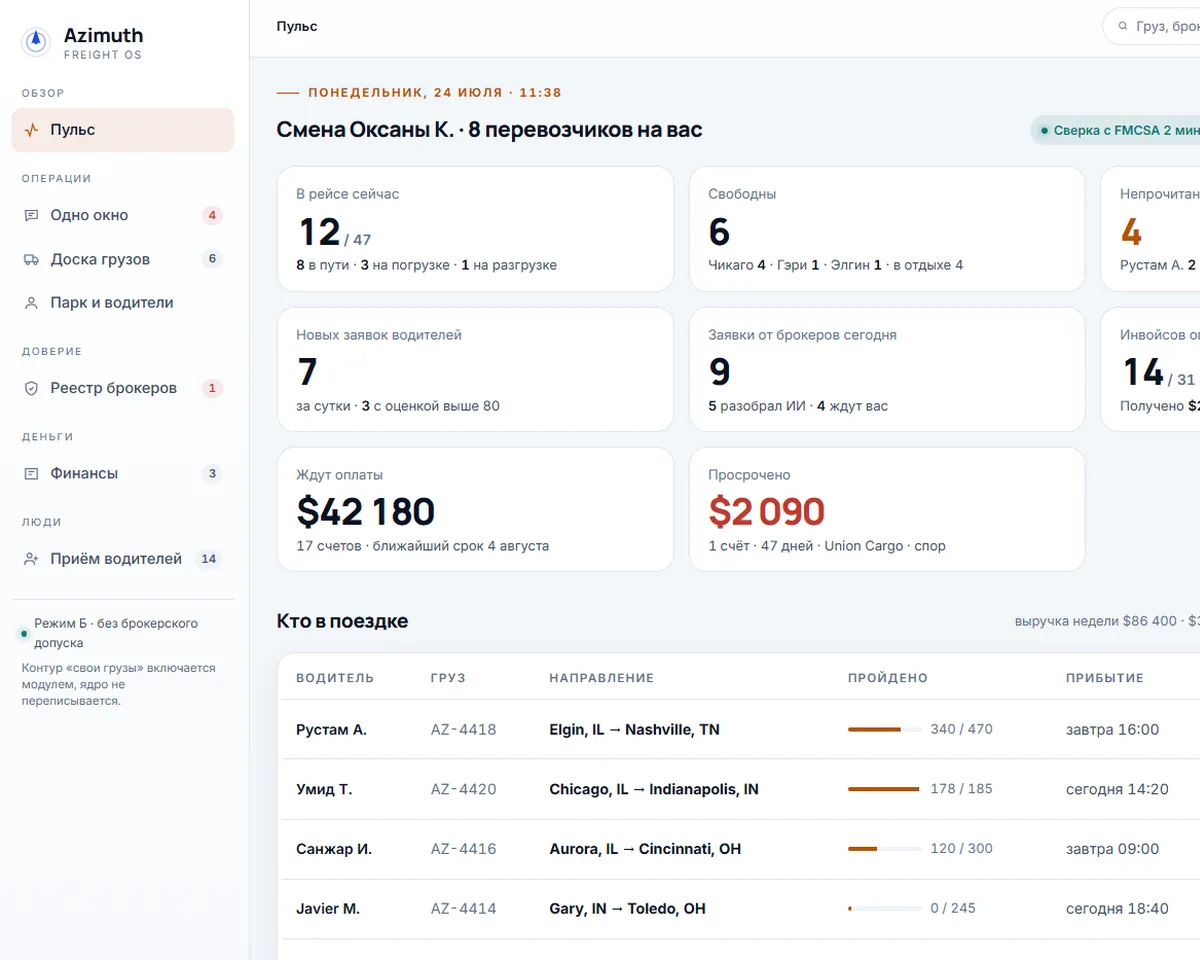Click the shield icon beside Реестр брокеров
1200x960 pixels.
(x=32, y=388)
